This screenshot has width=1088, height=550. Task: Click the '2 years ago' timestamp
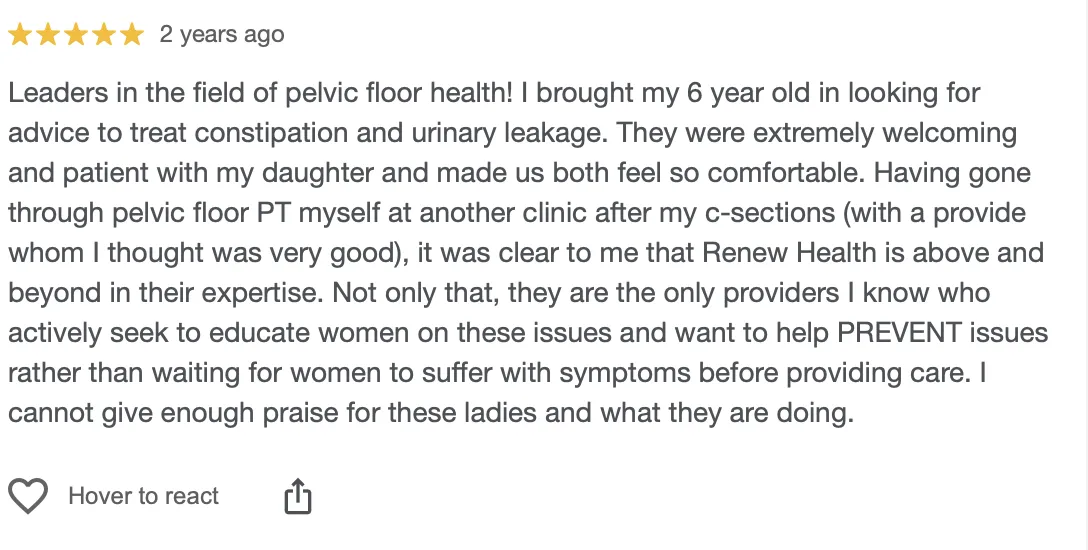tap(222, 34)
